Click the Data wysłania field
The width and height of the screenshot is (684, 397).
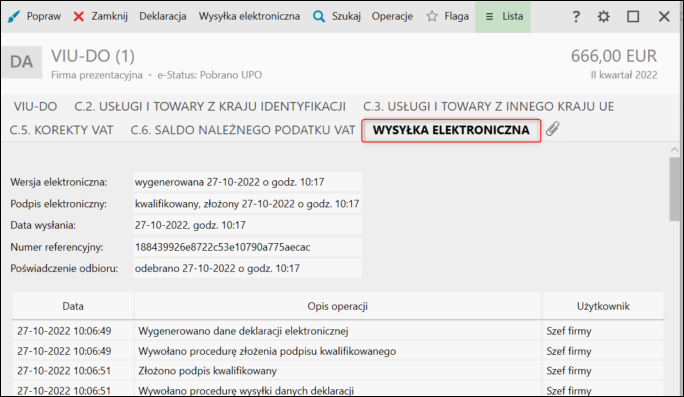pyautogui.click(x=247, y=225)
